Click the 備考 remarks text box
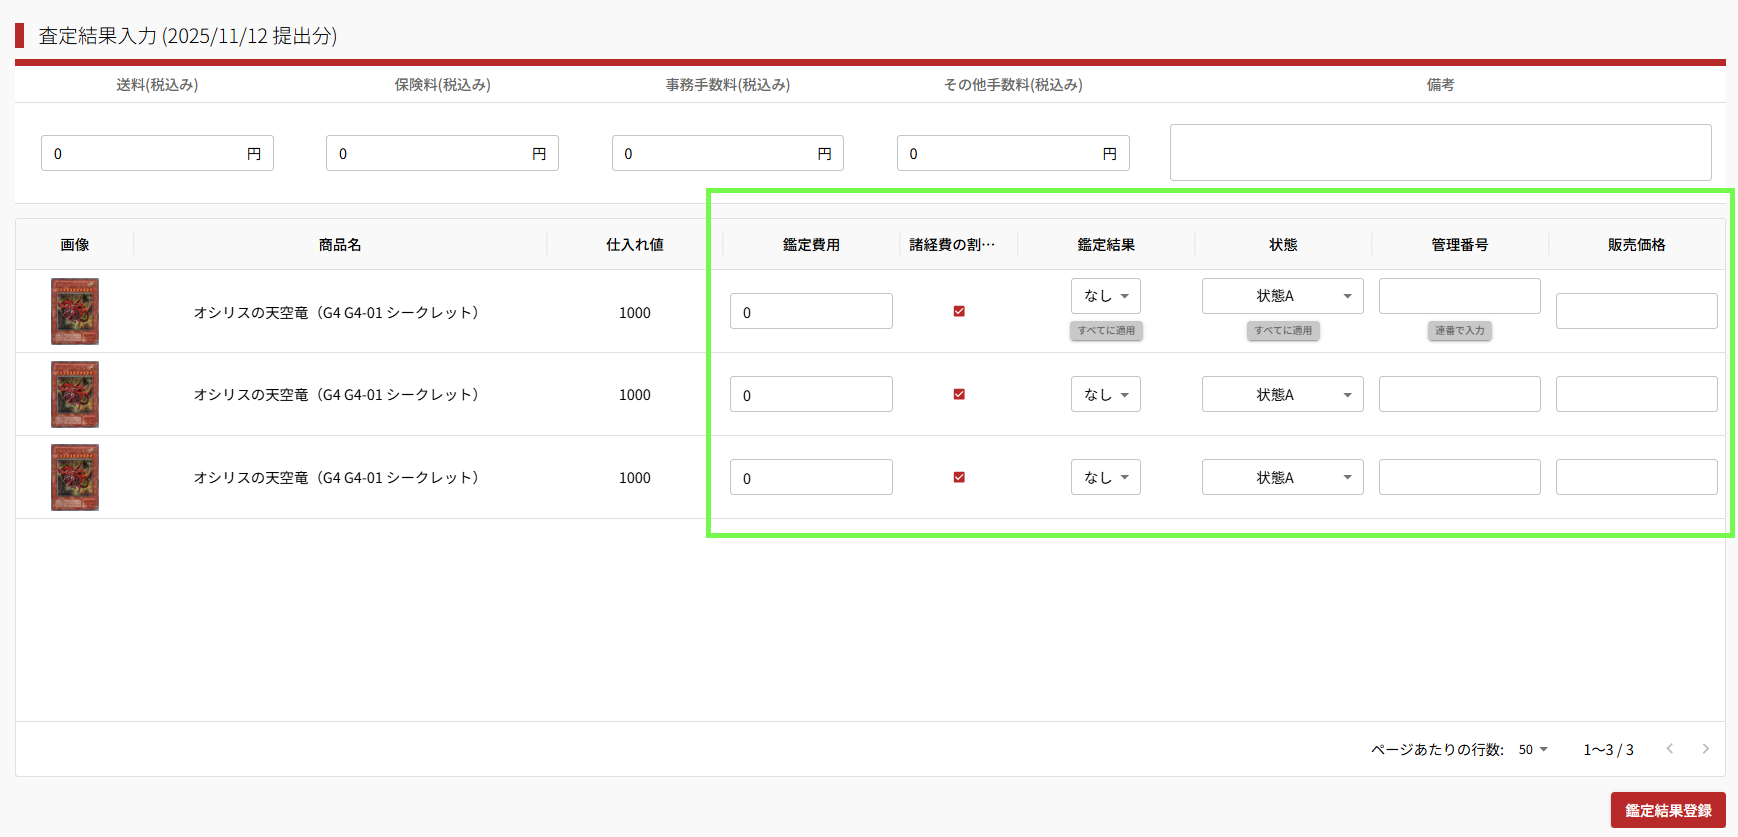This screenshot has width=1738, height=837. tap(1440, 152)
